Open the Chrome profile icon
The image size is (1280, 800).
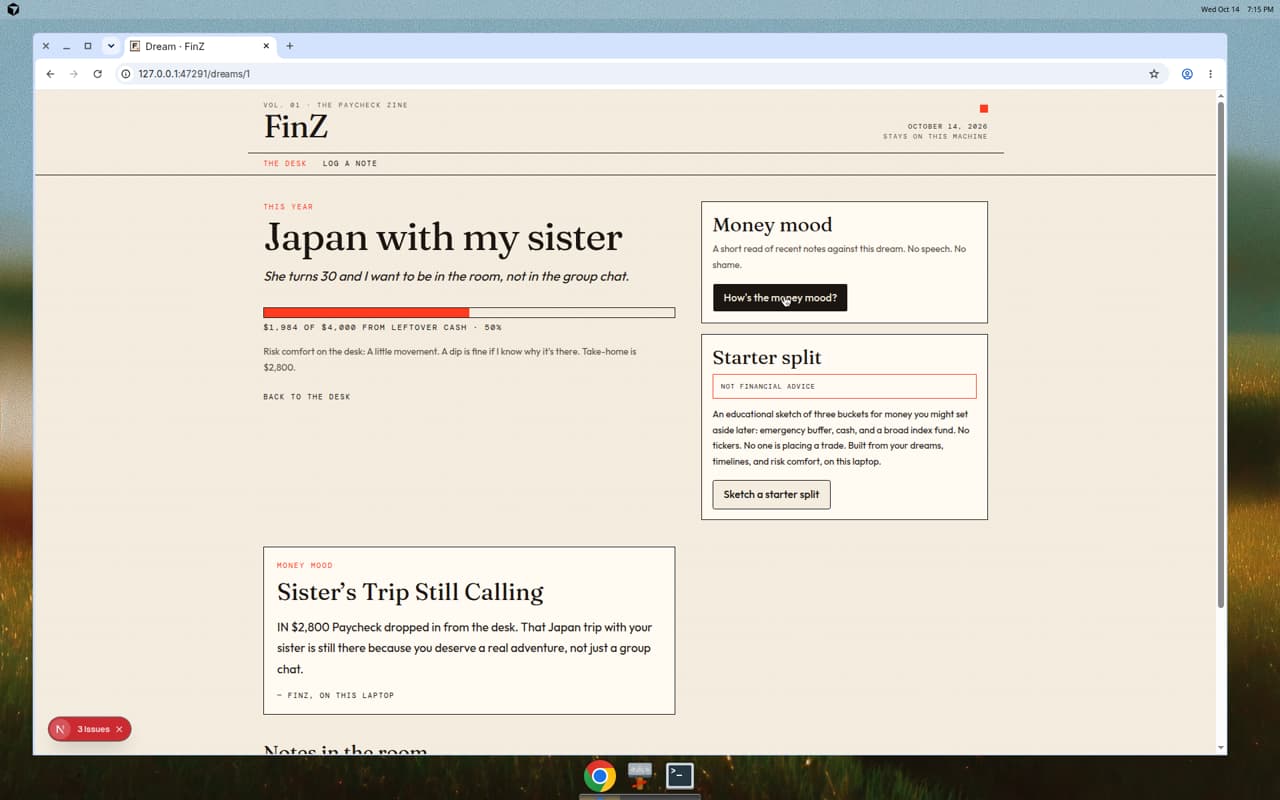point(1187,74)
